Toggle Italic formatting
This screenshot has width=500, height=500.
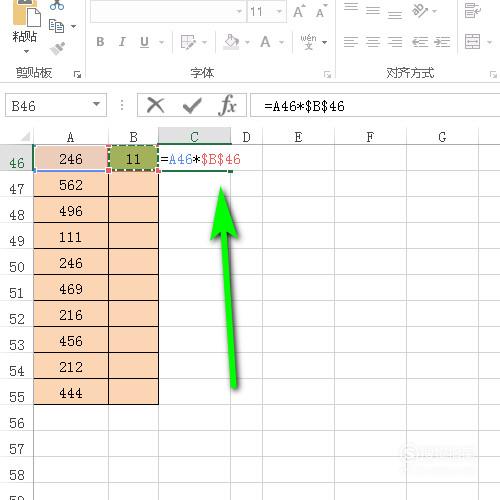(x=122, y=42)
